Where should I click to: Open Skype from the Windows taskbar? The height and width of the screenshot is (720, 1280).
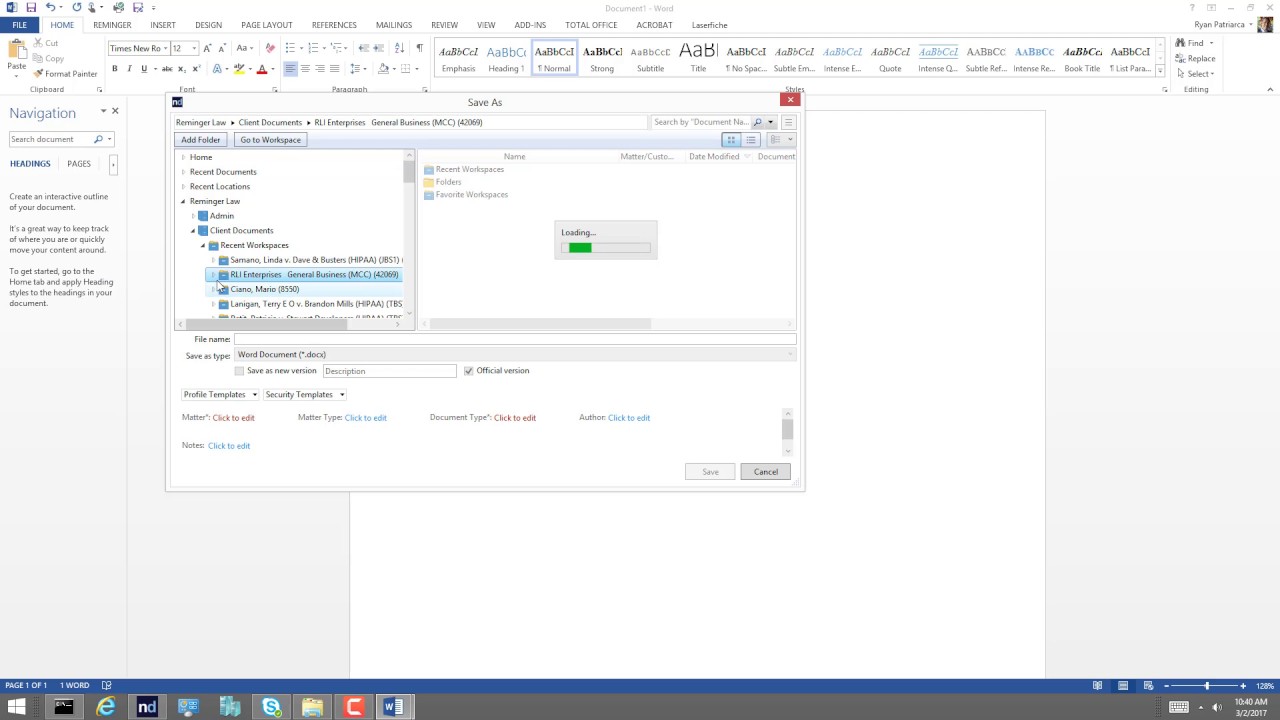[x=271, y=707]
